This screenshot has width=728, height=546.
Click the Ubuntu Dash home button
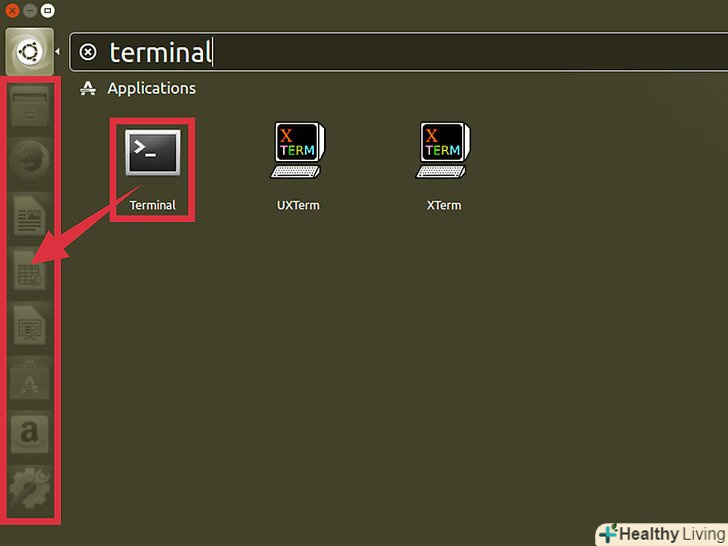coord(30,51)
